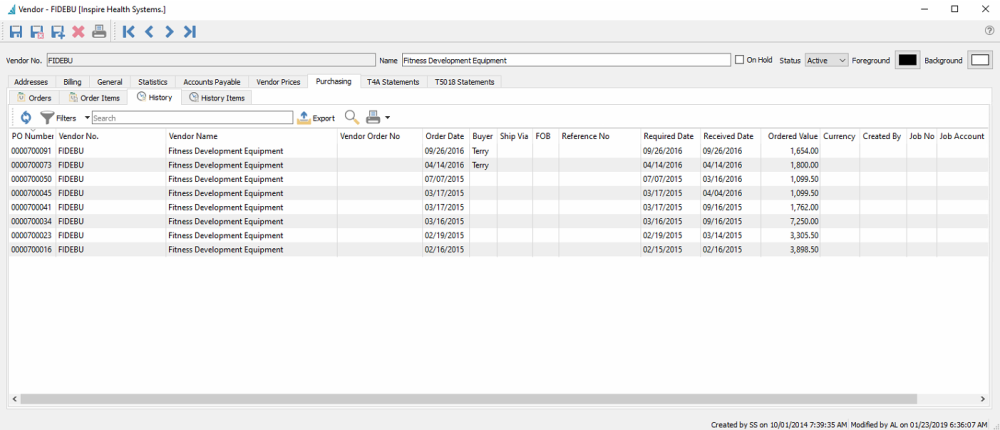Export the history list
Image resolution: width=1000 pixels, height=430 pixels.
pyautogui.click(x=316, y=117)
